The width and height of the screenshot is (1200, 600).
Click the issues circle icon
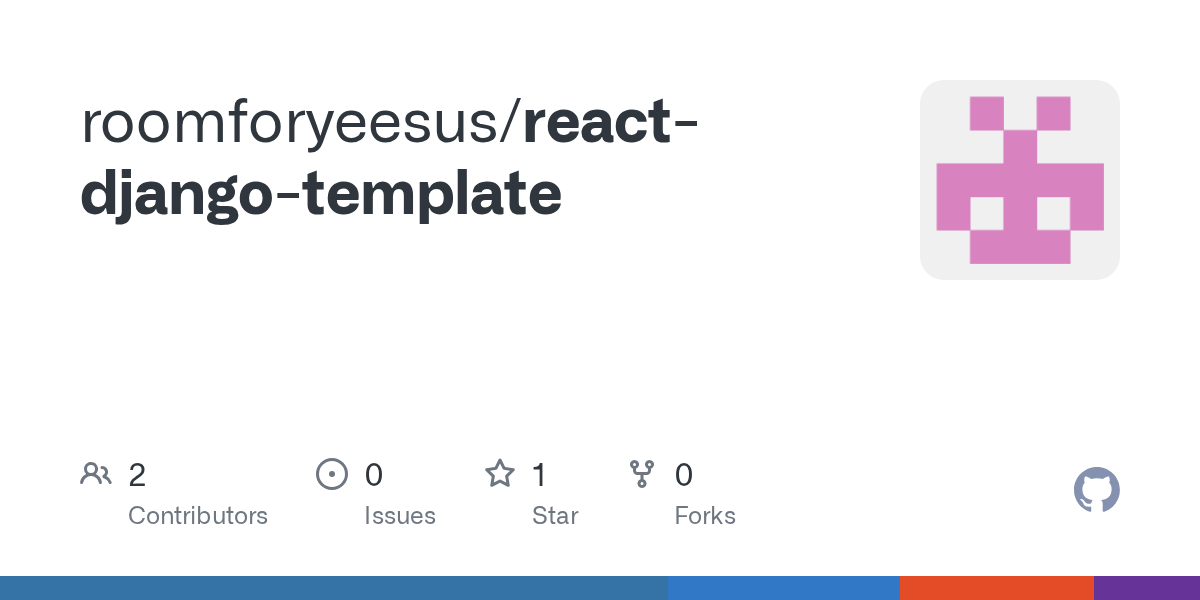[331, 474]
